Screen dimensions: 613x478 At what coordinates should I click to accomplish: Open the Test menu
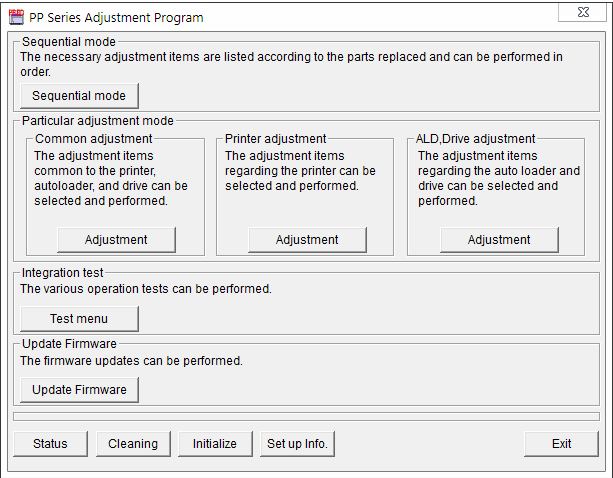[x=79, y=319]
